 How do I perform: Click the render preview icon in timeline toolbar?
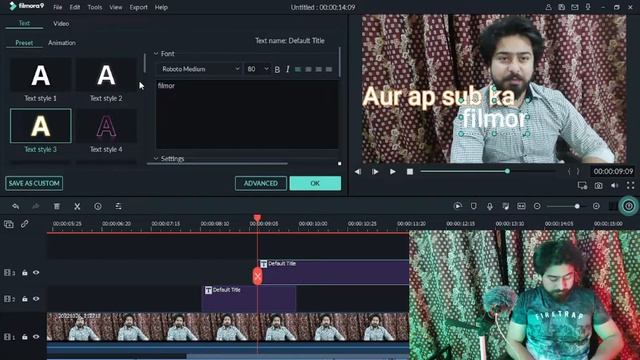click(x=458, y=207)
